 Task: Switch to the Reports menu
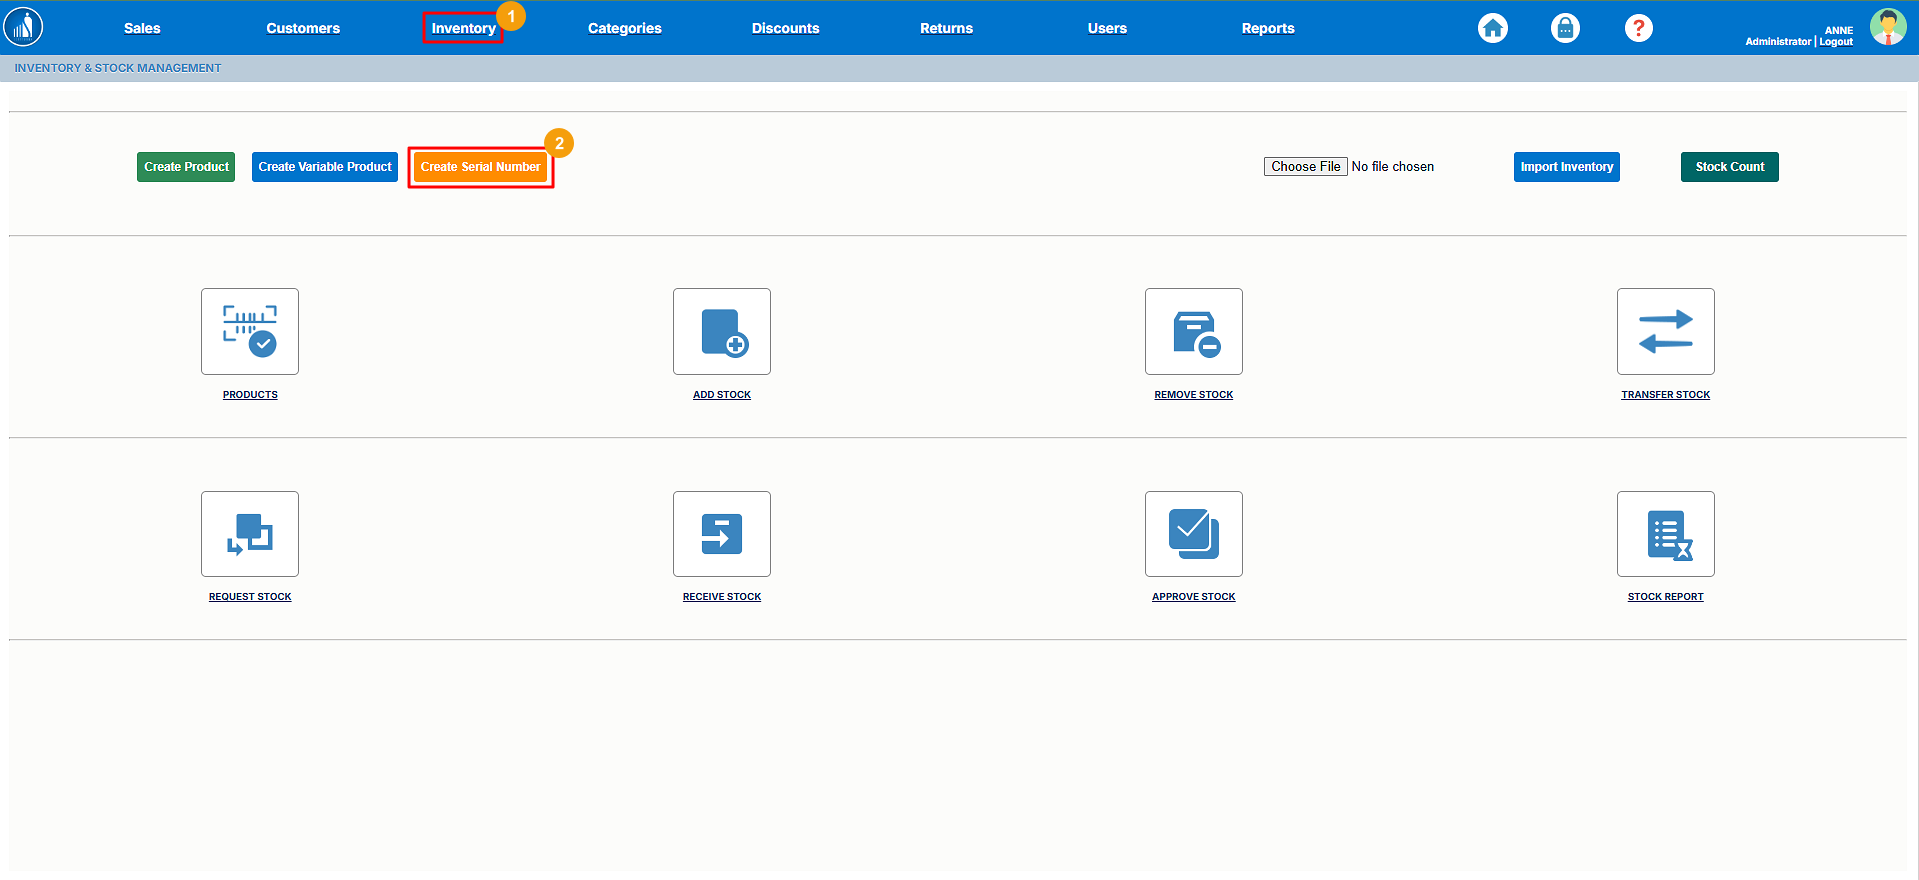pos(1267,28)
